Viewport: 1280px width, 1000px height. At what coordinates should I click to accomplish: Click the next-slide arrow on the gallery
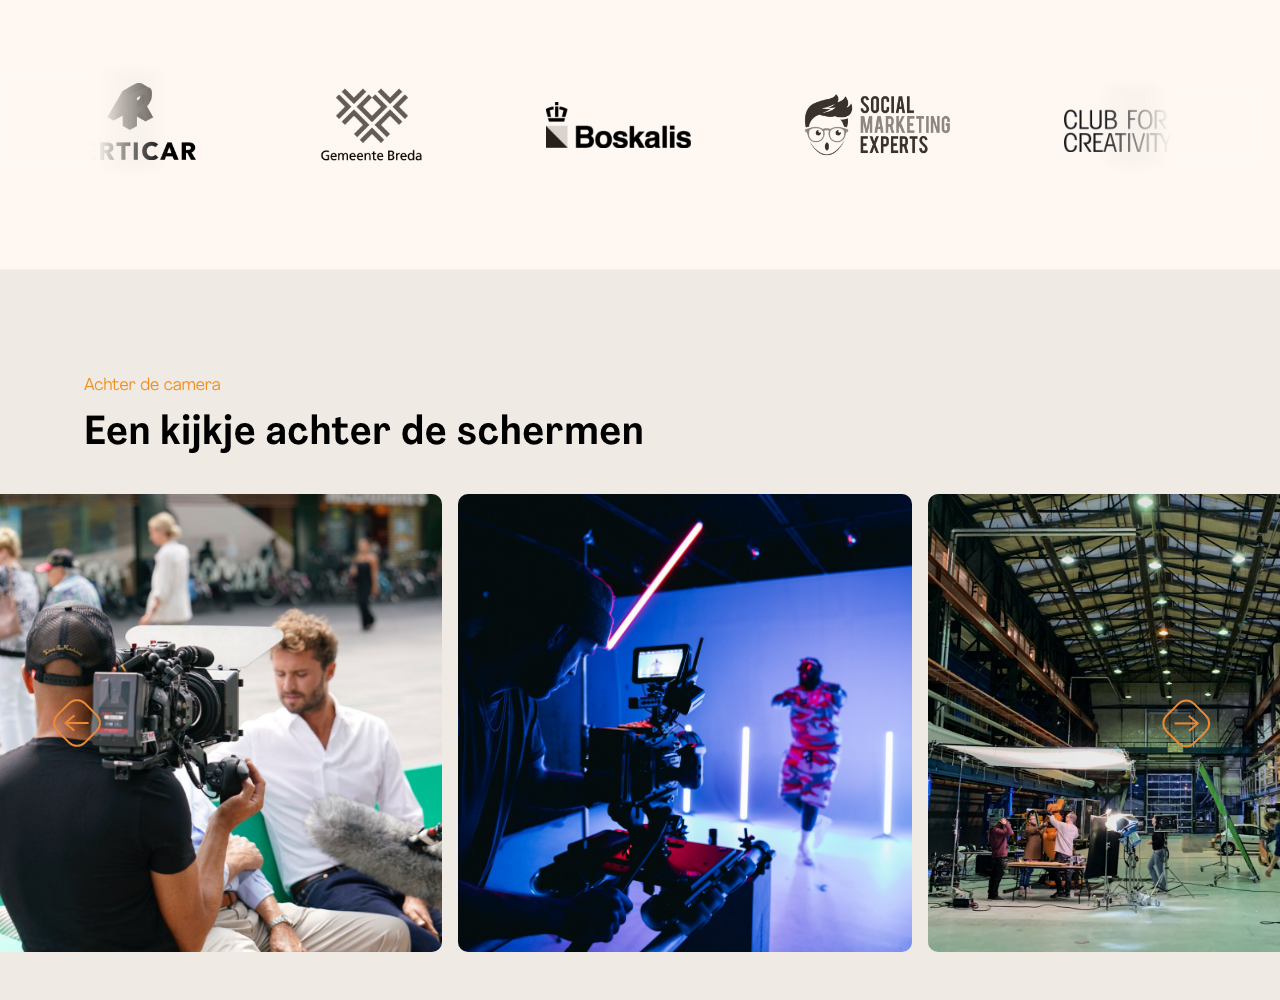coord(1186,722)
